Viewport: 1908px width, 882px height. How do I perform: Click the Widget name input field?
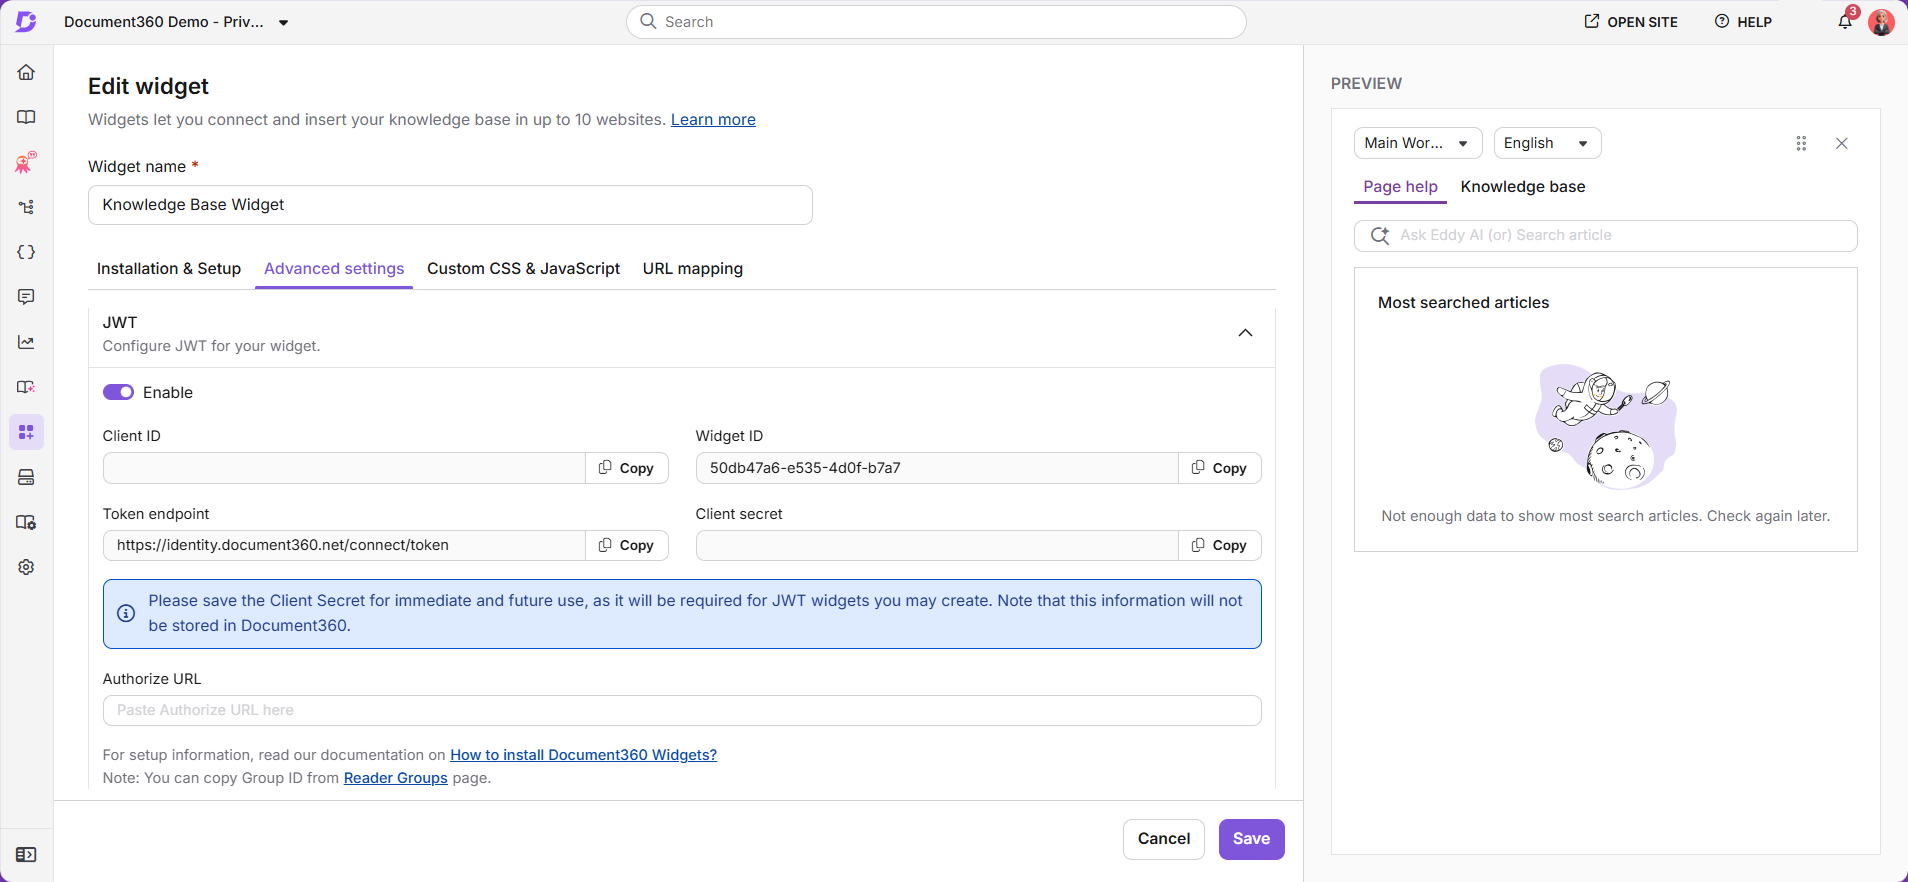(450, 205)
